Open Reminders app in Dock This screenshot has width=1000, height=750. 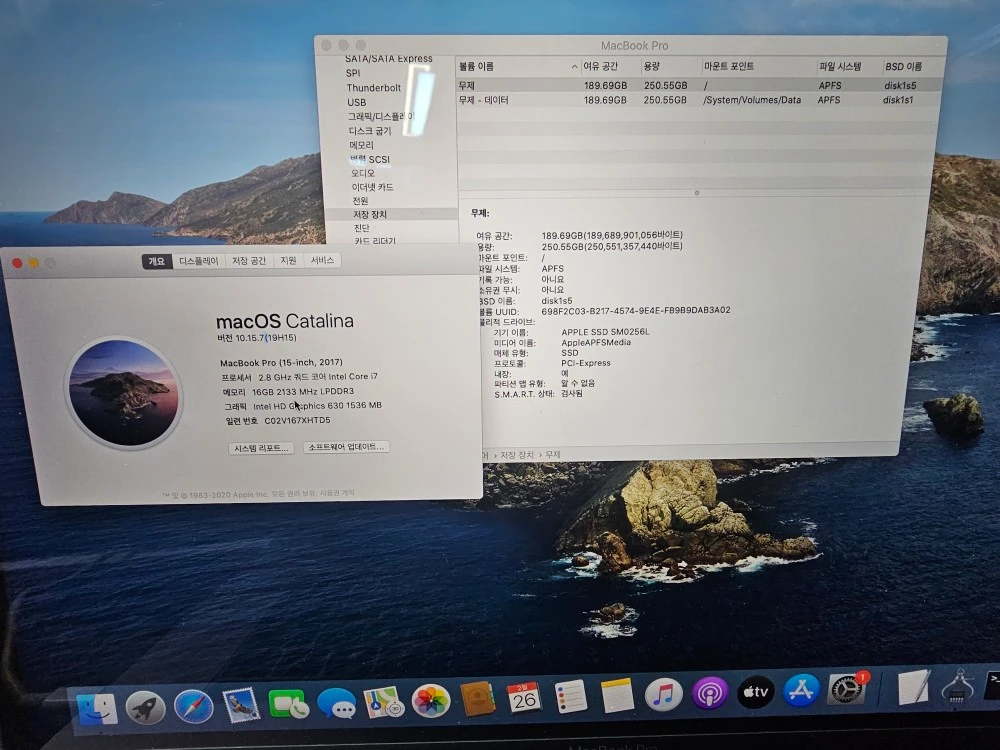coord(570,696)
